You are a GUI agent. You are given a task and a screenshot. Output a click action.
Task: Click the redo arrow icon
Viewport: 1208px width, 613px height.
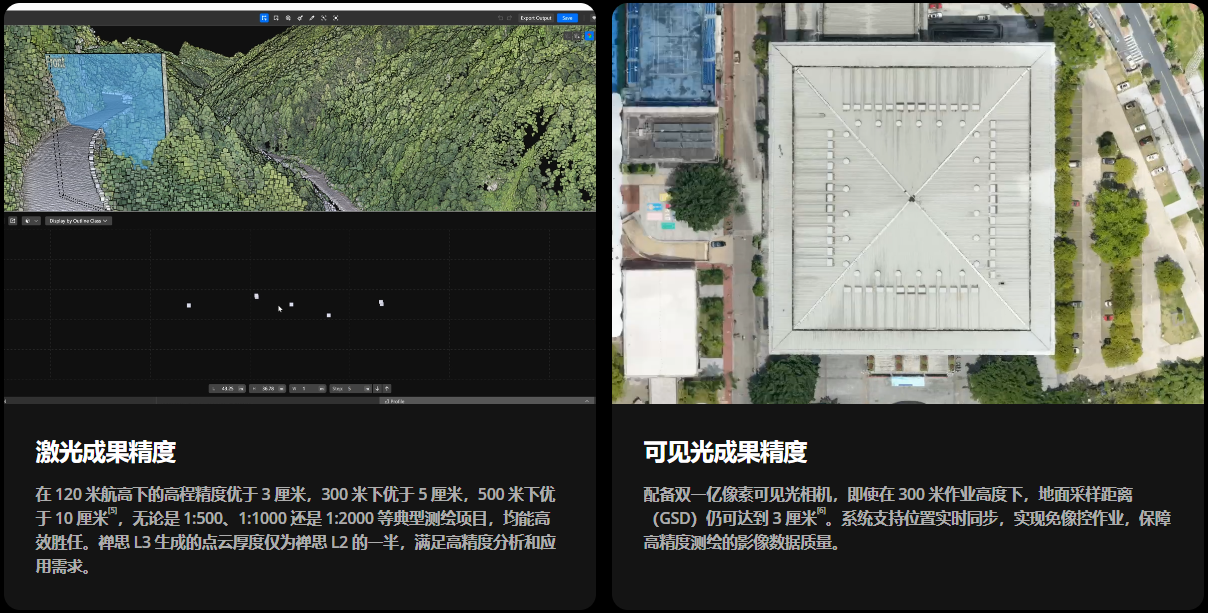(510, 18)
